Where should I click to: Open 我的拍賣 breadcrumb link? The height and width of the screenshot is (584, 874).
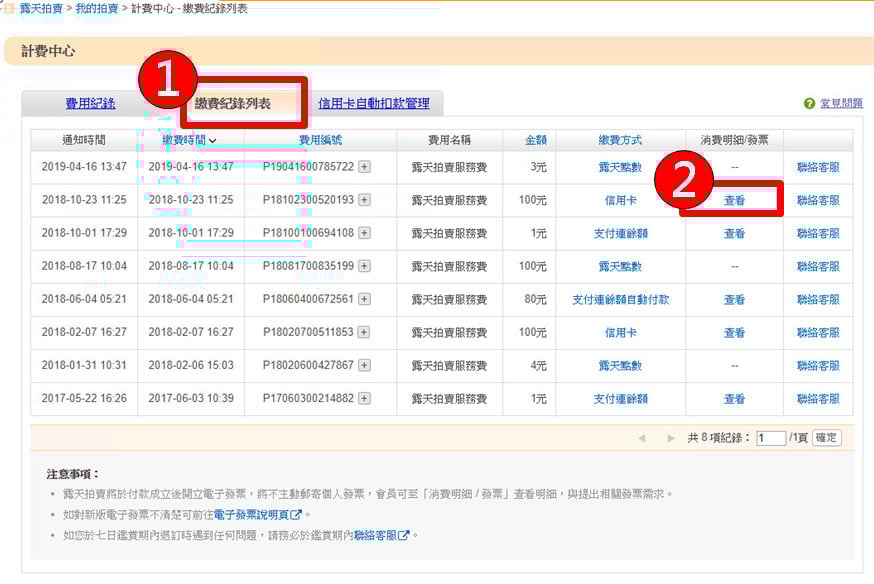(x=97, y=8)
